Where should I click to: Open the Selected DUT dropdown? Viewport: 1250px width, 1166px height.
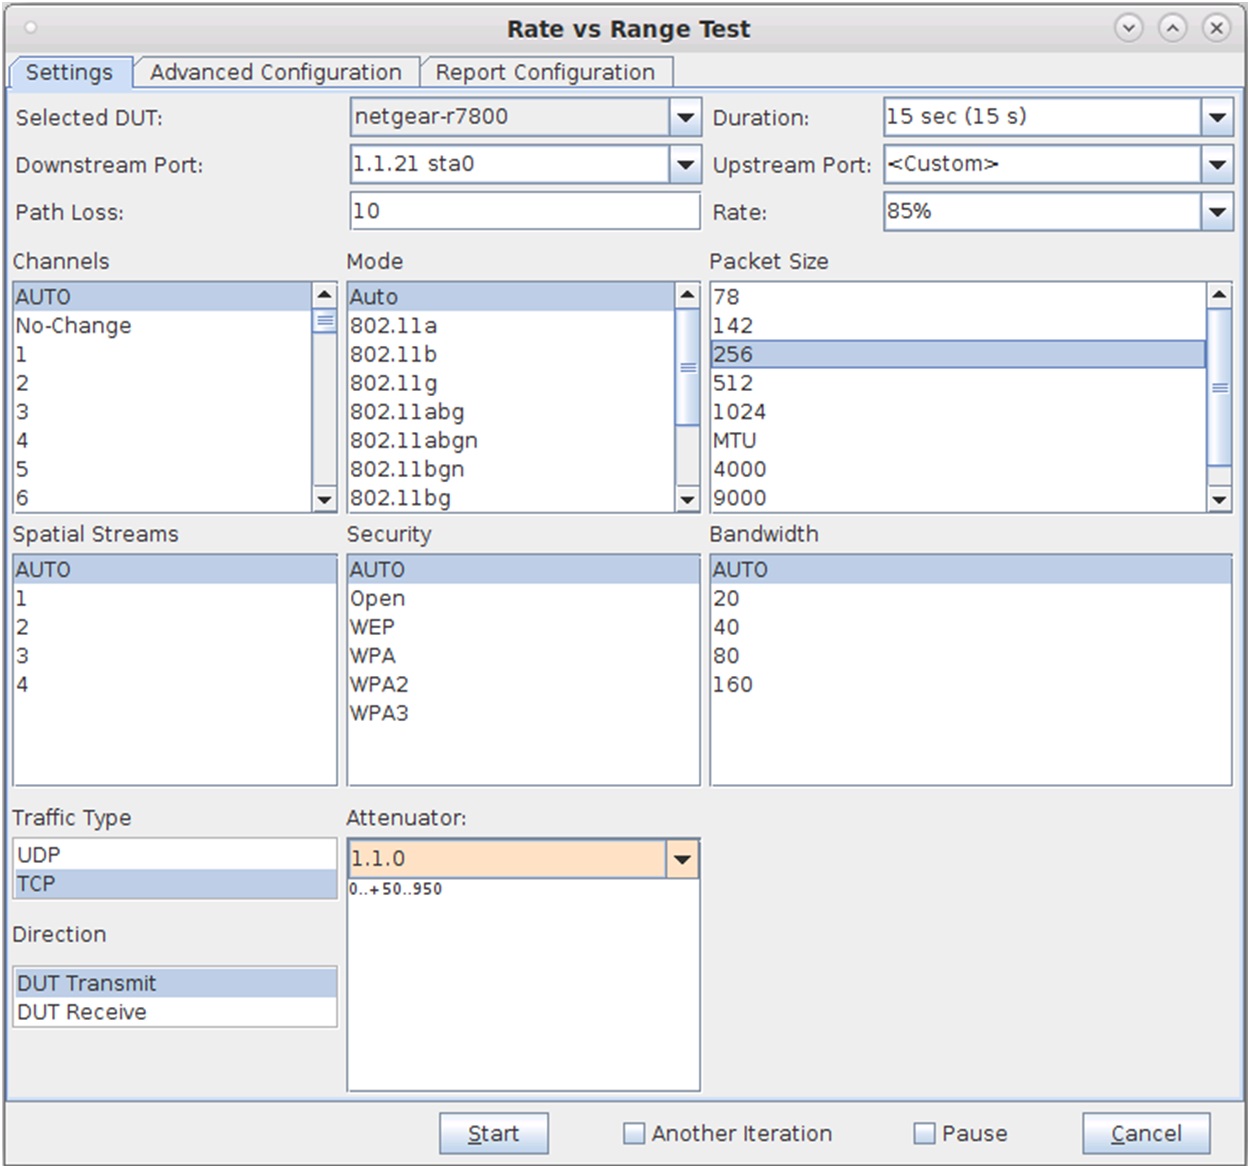[684, 117]
